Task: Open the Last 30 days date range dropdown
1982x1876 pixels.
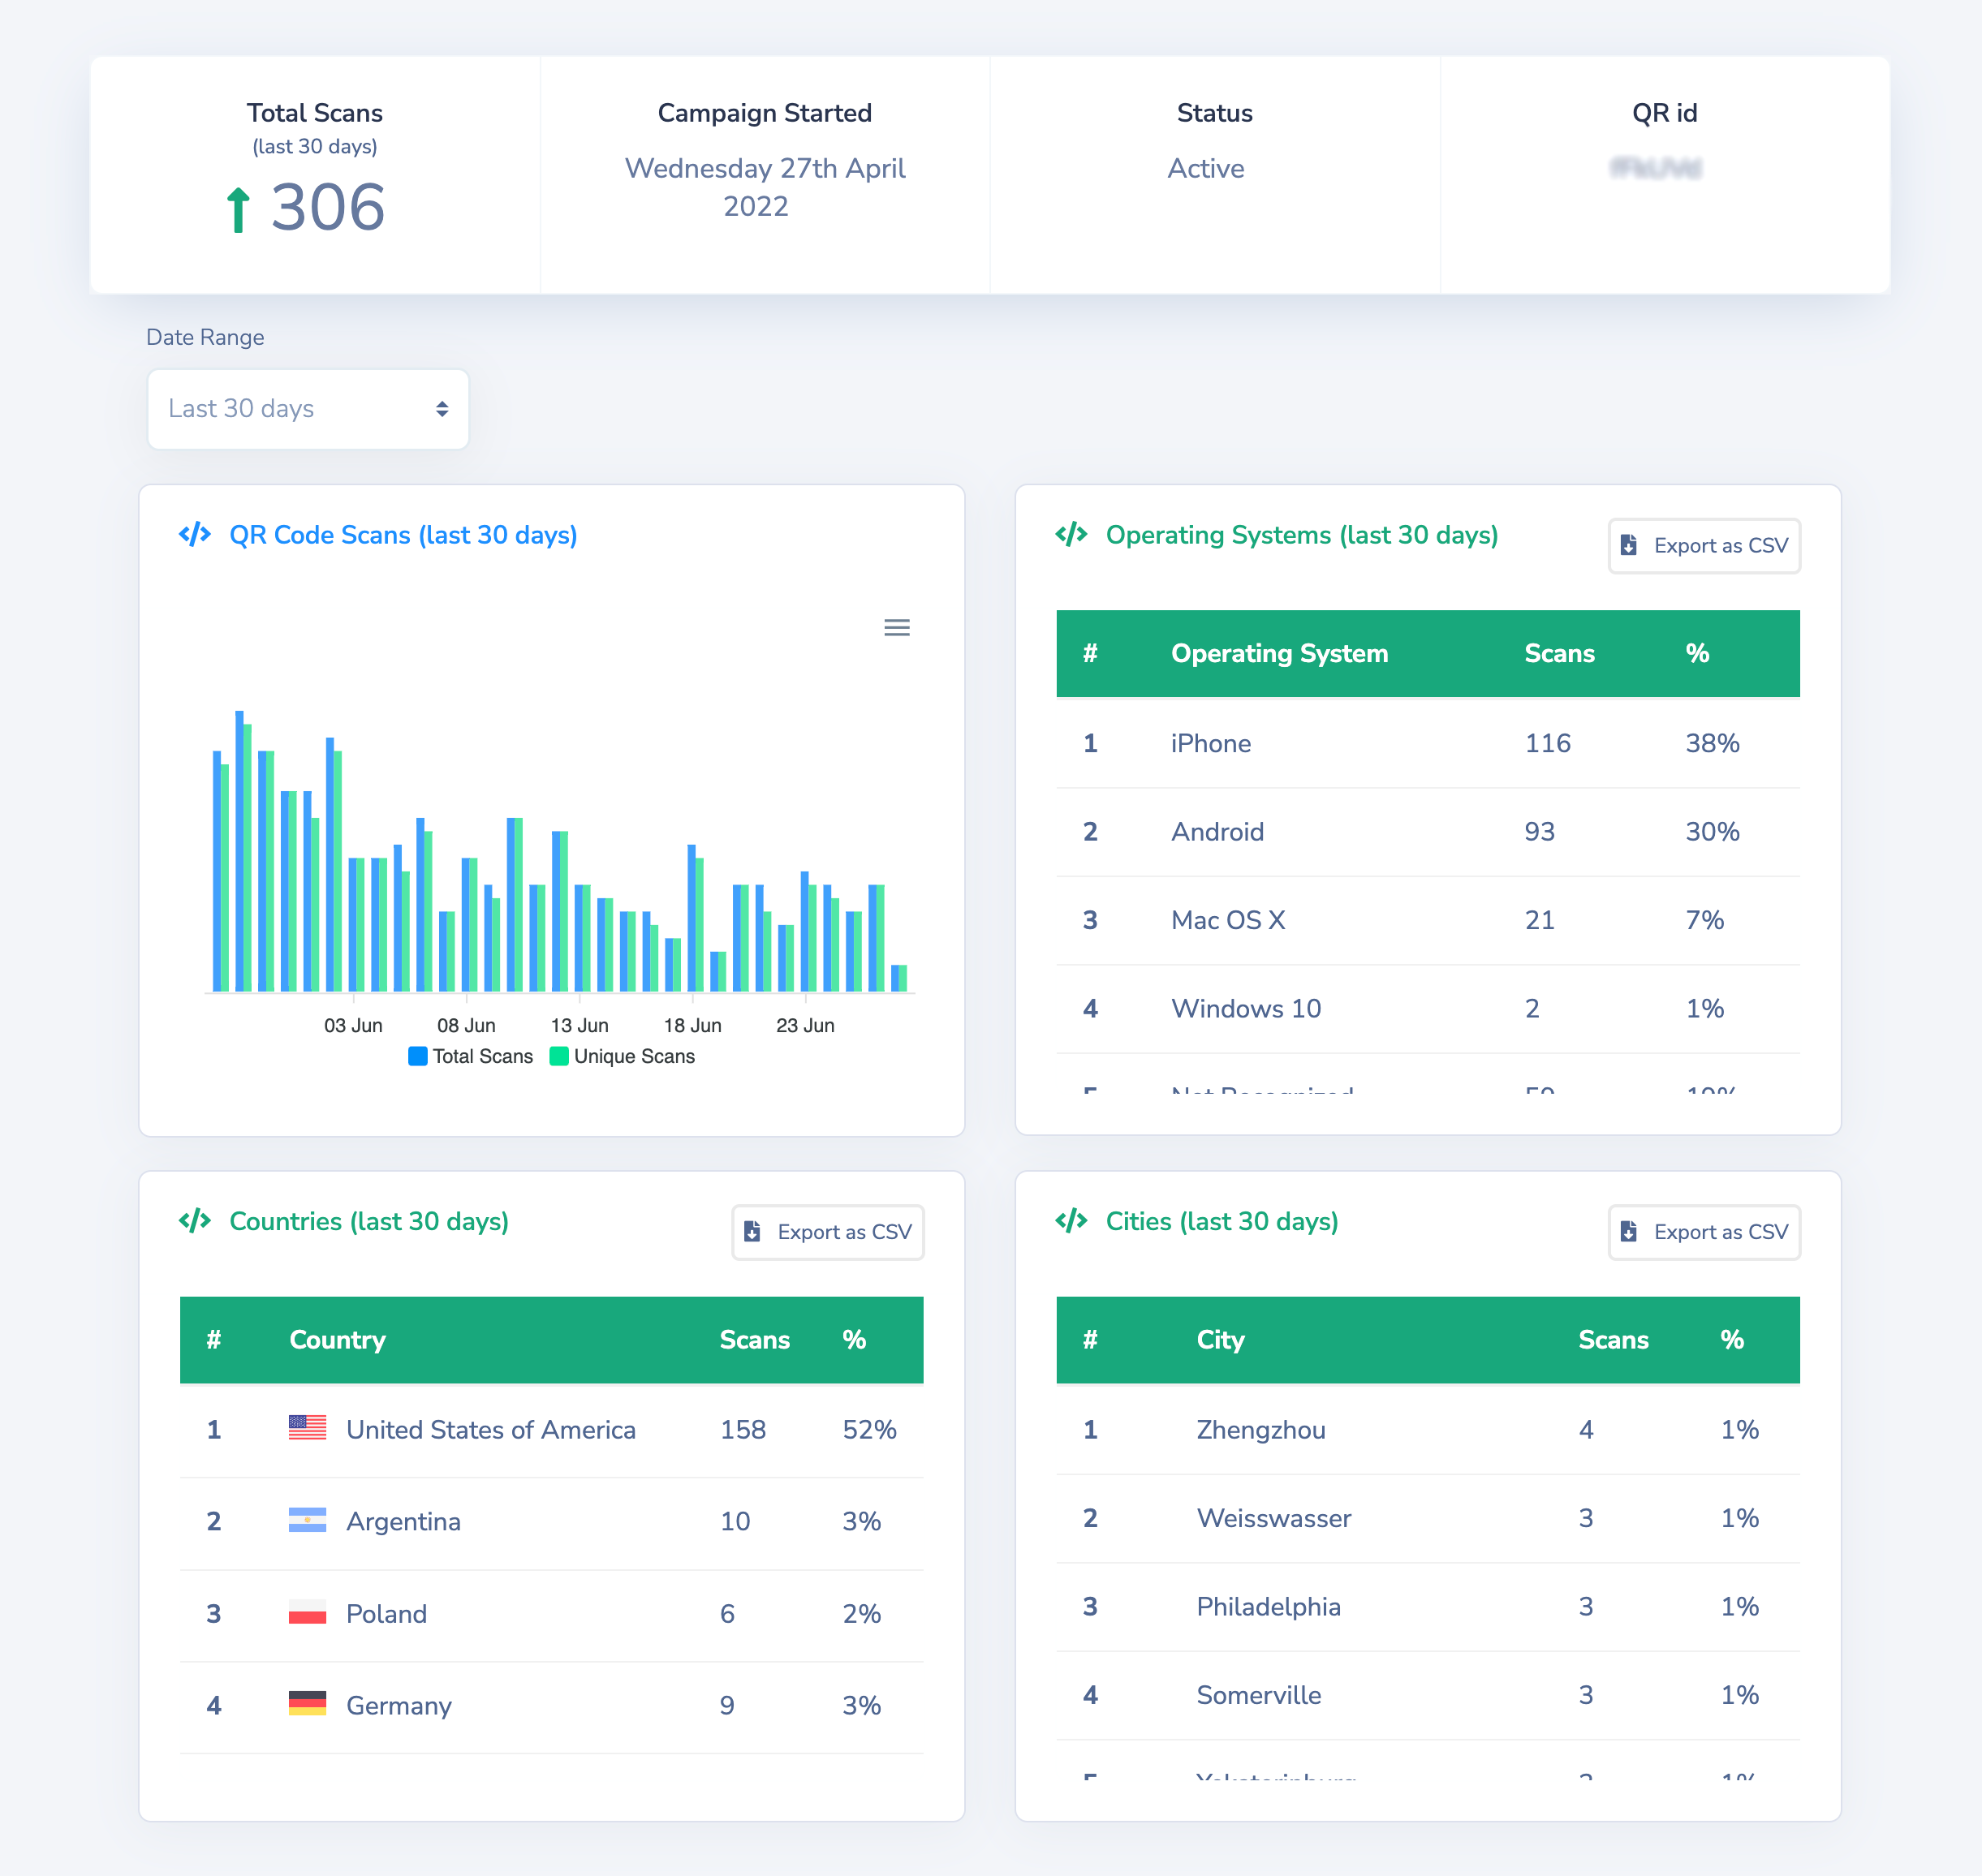Action: tap(308, 409)
